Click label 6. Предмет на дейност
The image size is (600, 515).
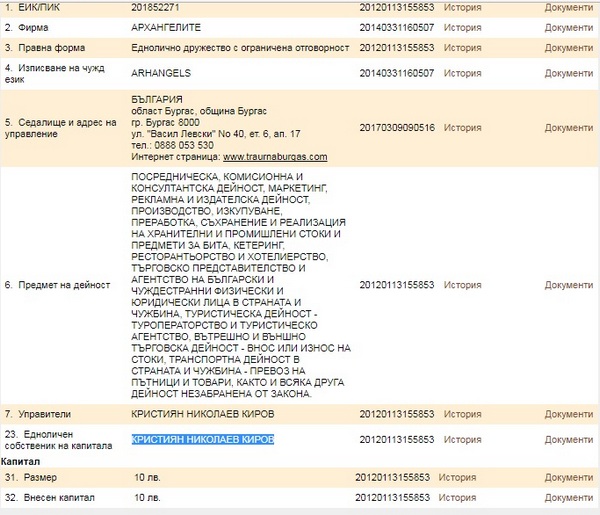pos(57,285)
